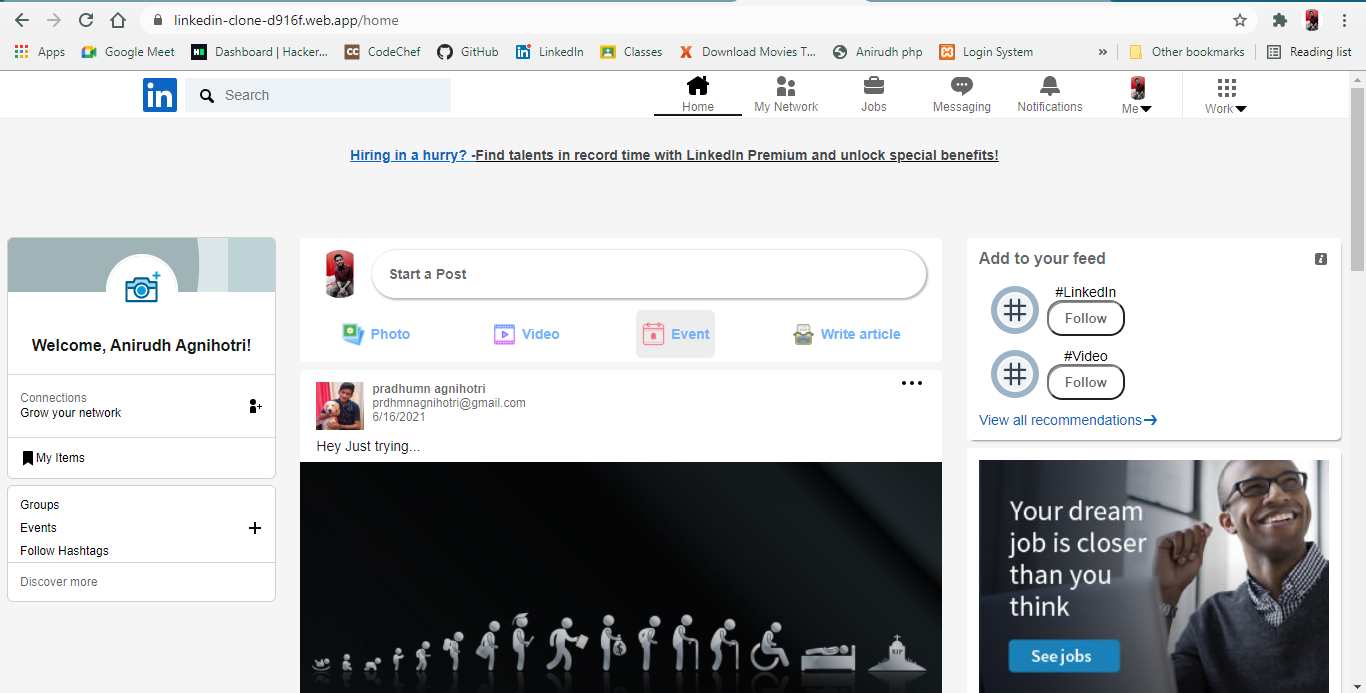Open the Other bookmarks menu
The width and height of the screenshot is (1366, 693).
pos(1187,51)
